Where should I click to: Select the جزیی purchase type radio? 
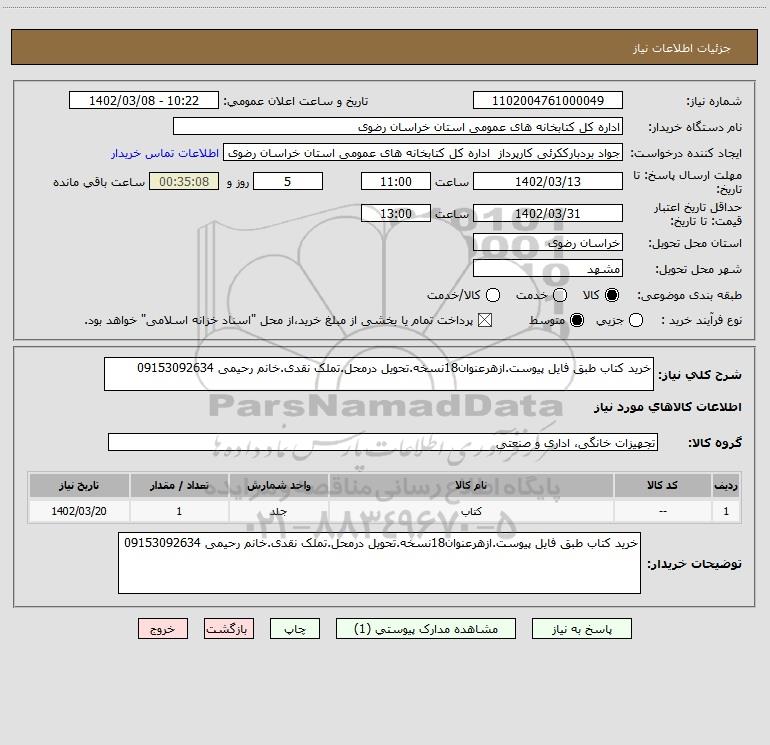click(636, 320)
